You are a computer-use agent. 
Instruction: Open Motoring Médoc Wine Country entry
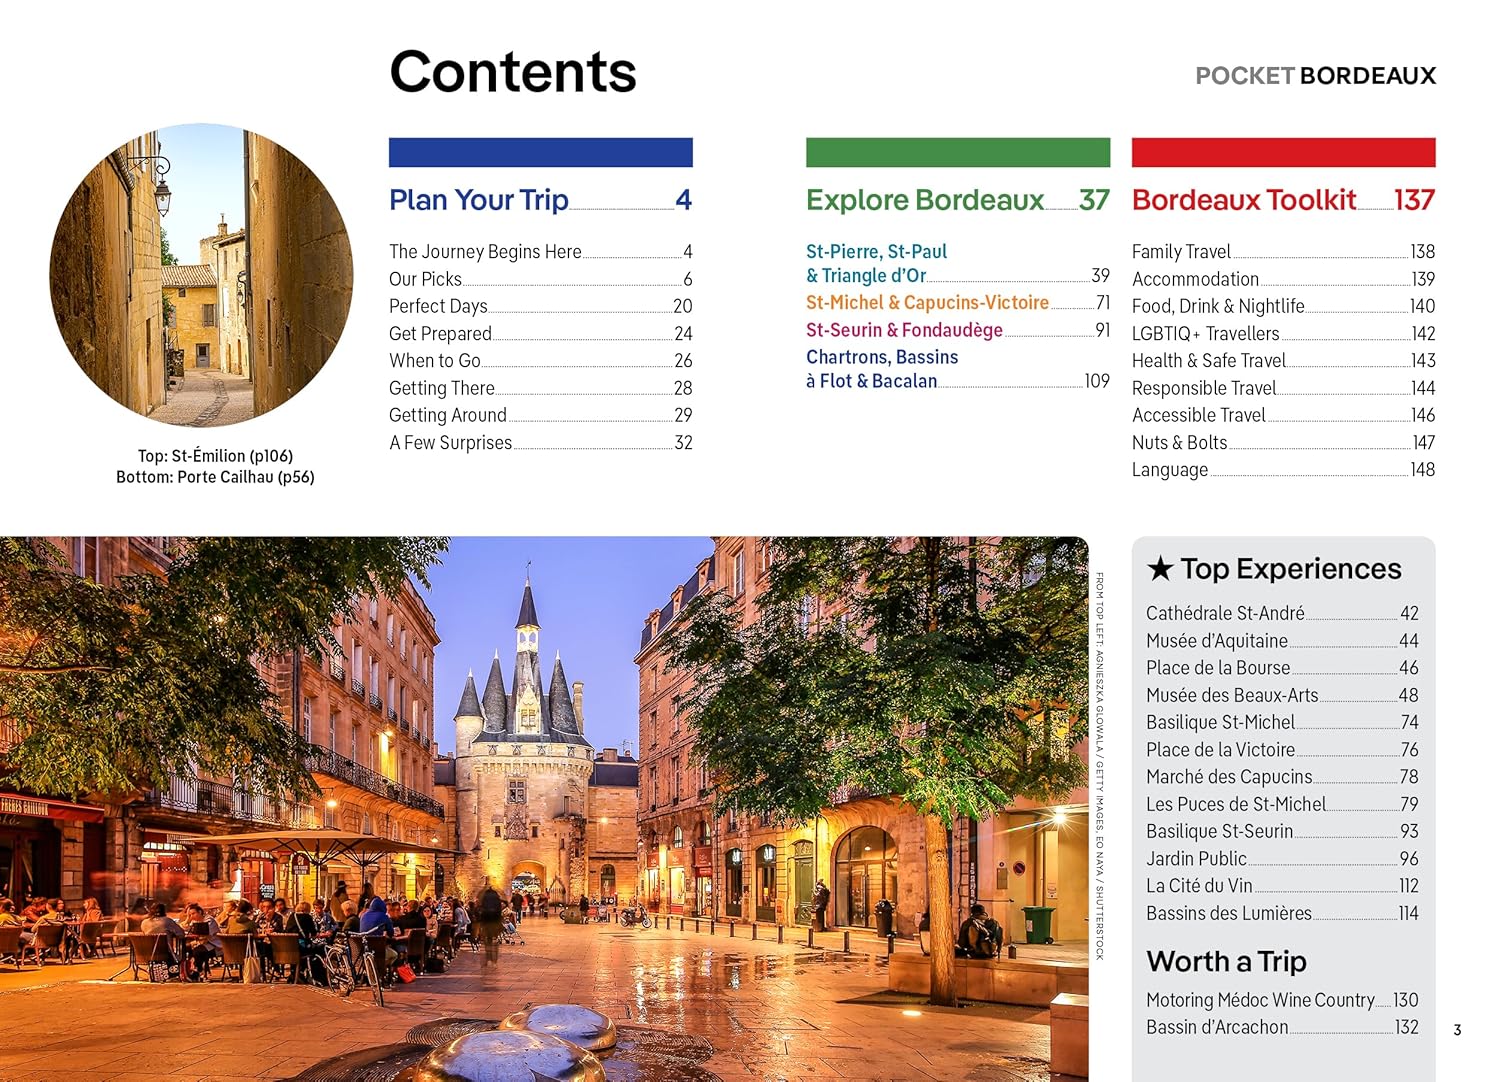point(1260,1000)
